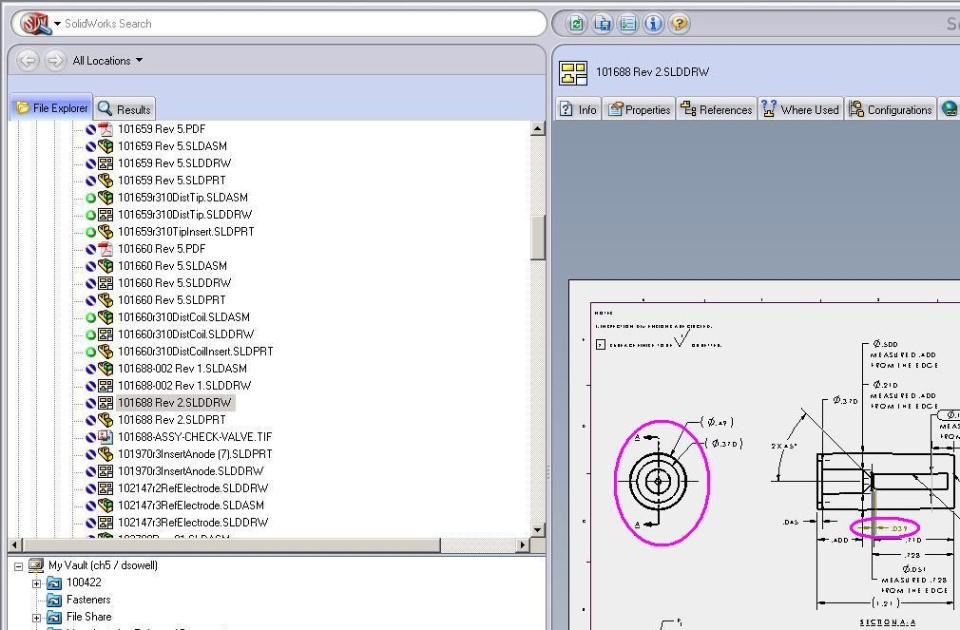Click file list scroll down arrow

538,530
